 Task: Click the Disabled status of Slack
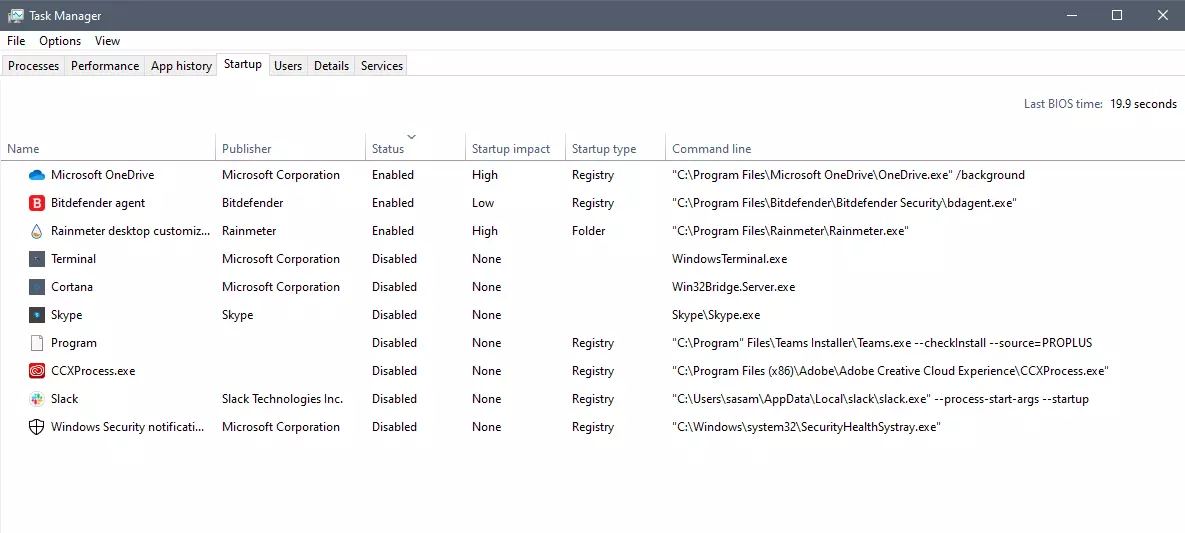pos(394,399)
